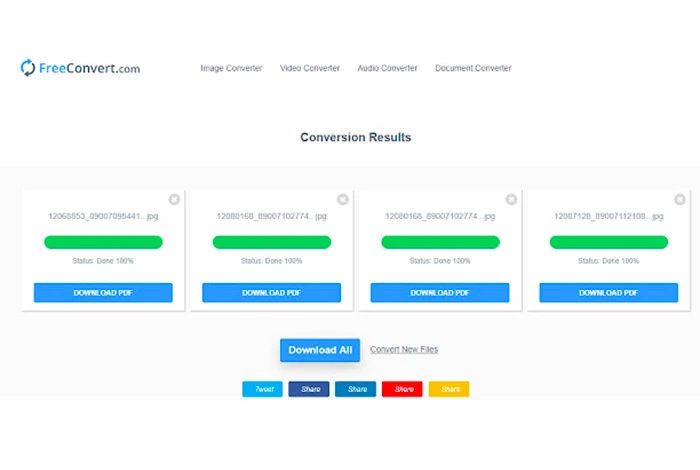Viewport: 700px width, 470px height.
Task: Click the yellow Share button
Action: pyautogui.click(x=449, y=389)
